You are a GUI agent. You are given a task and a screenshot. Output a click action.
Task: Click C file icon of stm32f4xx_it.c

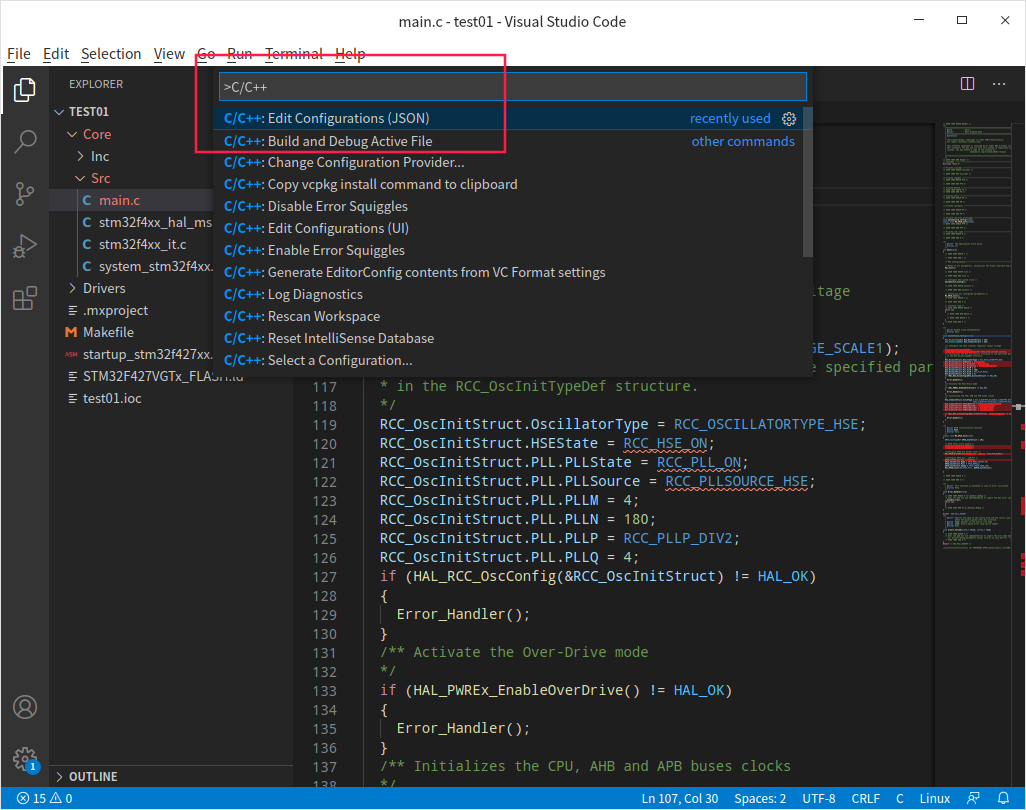tap(87, 244)
